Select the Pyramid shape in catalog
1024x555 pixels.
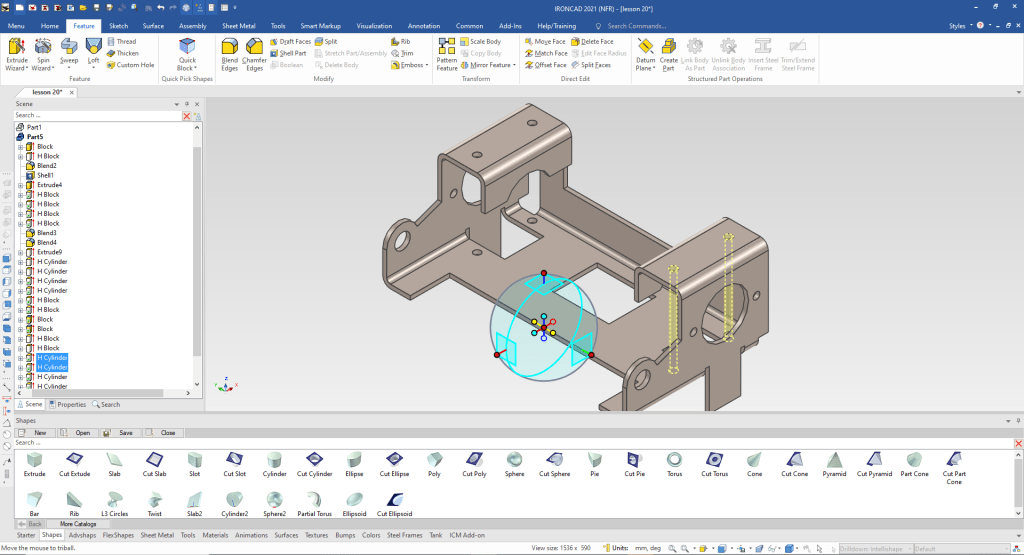coord(832,463)
